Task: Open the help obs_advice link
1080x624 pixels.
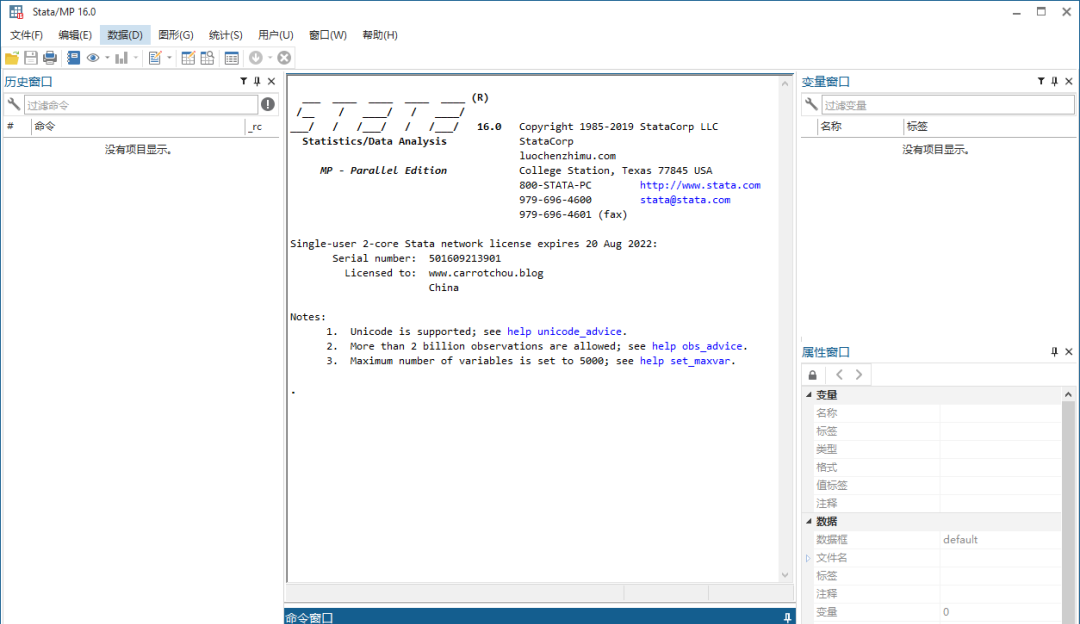Action: pos(697,346)
